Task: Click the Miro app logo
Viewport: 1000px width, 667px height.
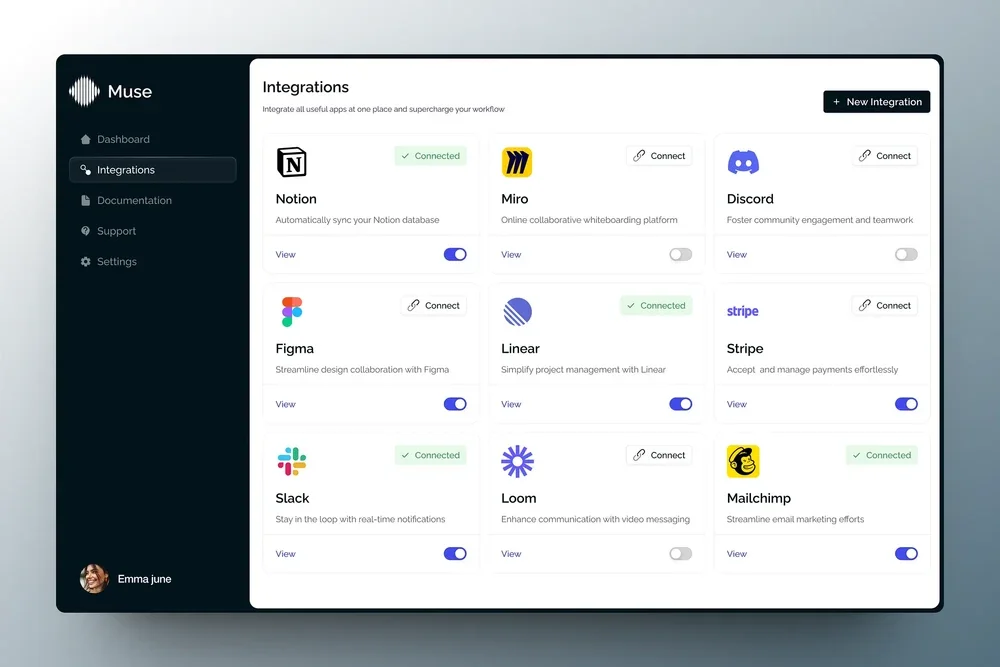Action: point(517,162)
